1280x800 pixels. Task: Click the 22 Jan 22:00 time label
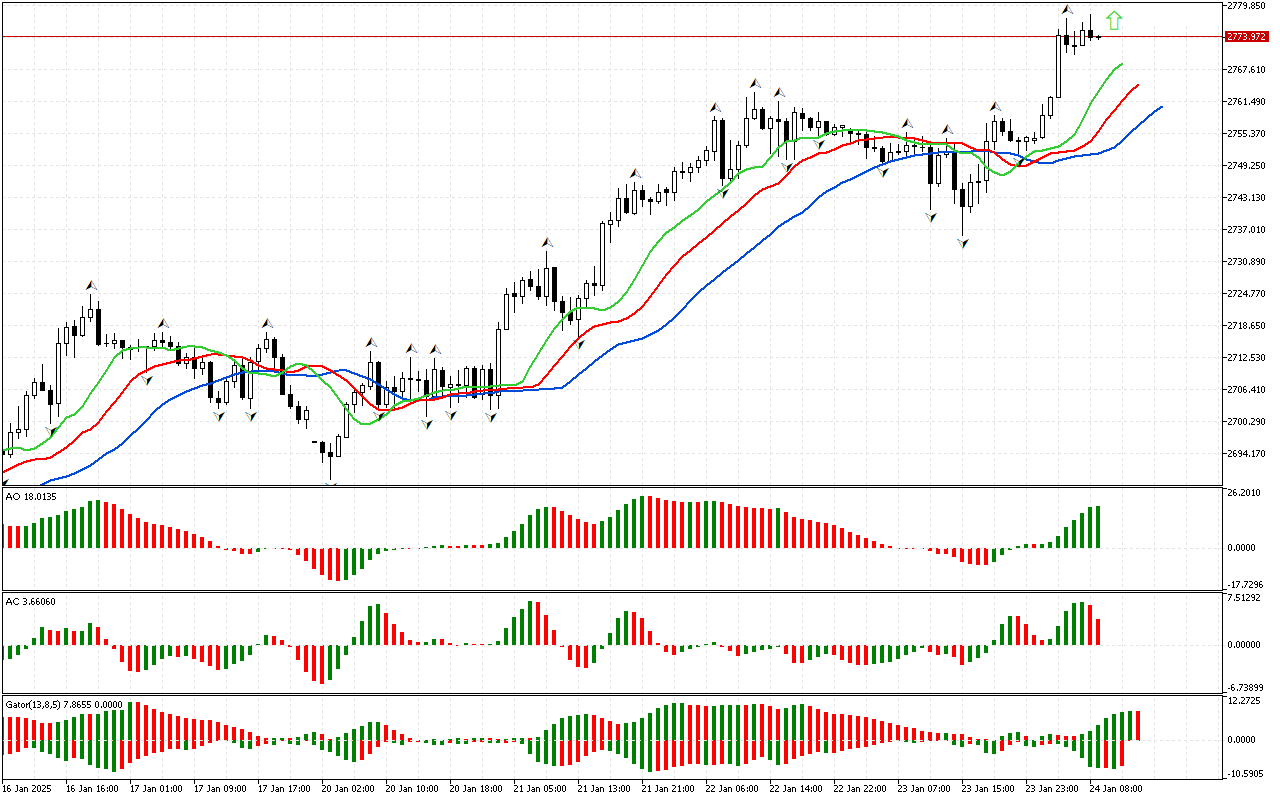pos(860,789)
